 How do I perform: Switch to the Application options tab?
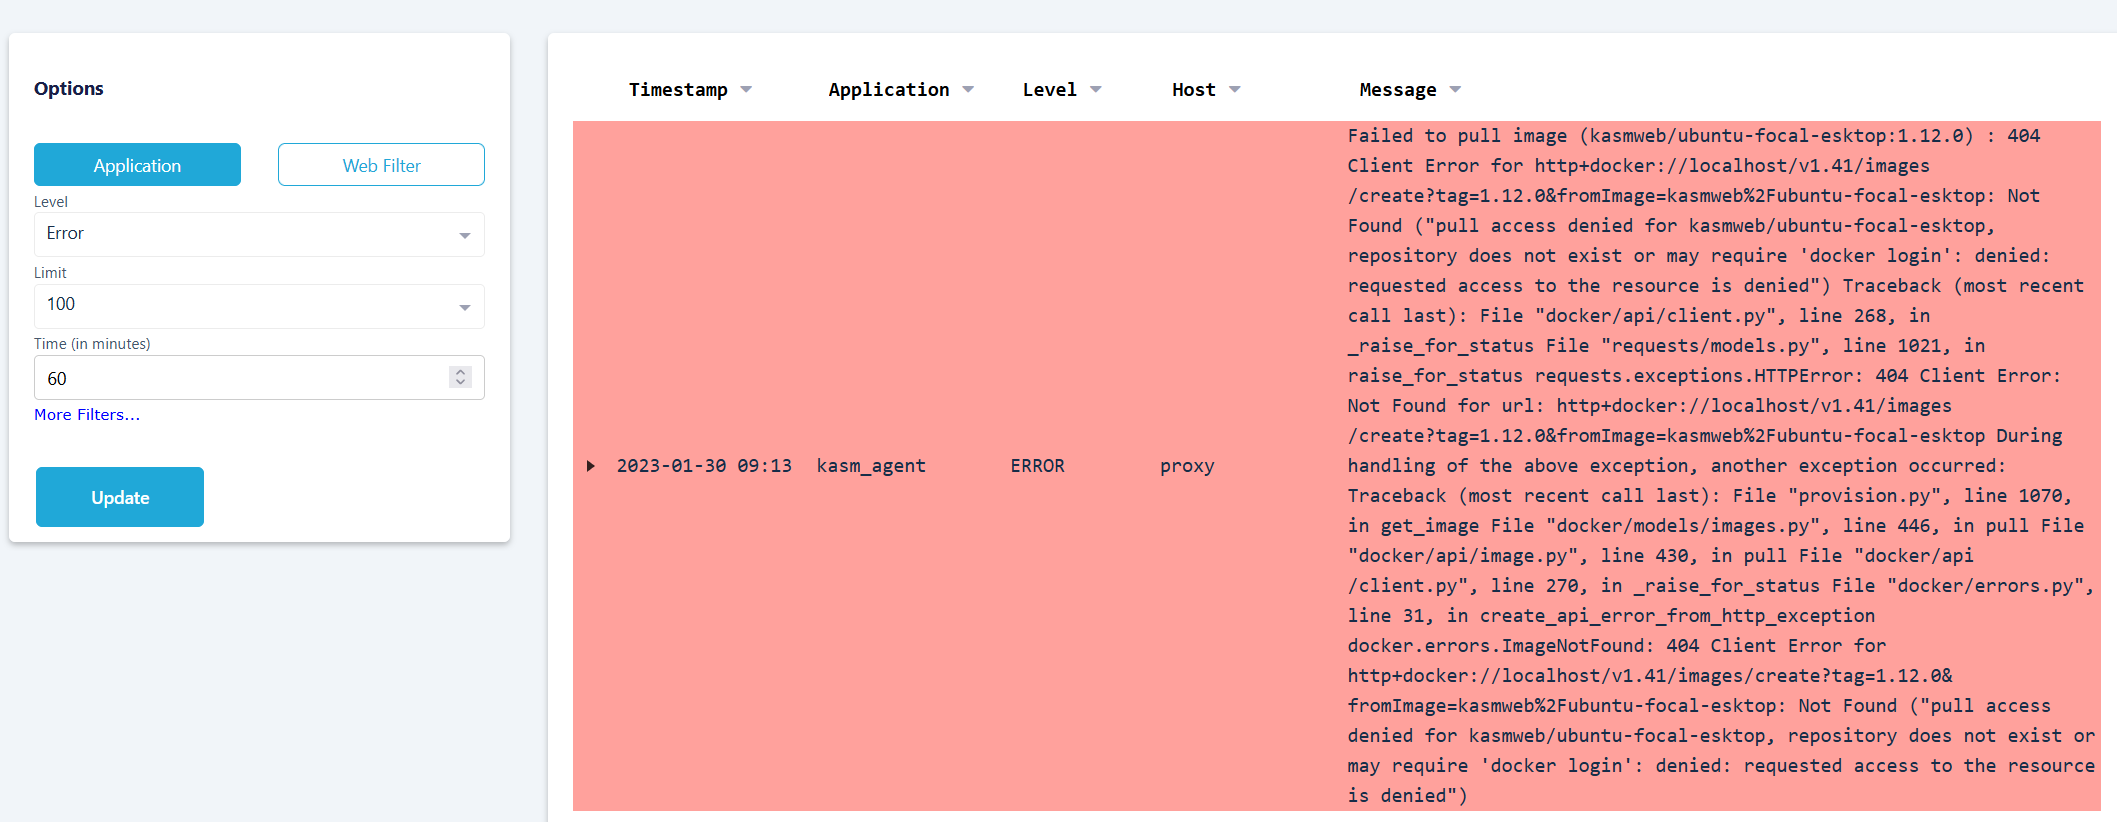[137, 165]
